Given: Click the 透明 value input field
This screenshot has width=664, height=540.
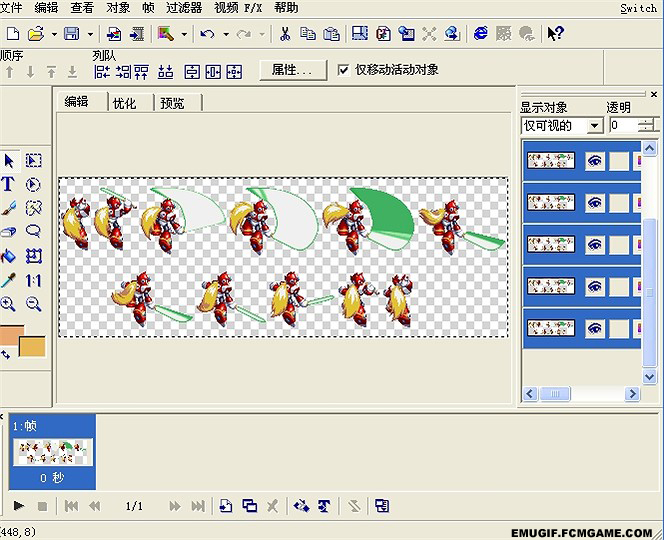Looking at the screenshot, I should pyautogui.click(x=624, y=125).
